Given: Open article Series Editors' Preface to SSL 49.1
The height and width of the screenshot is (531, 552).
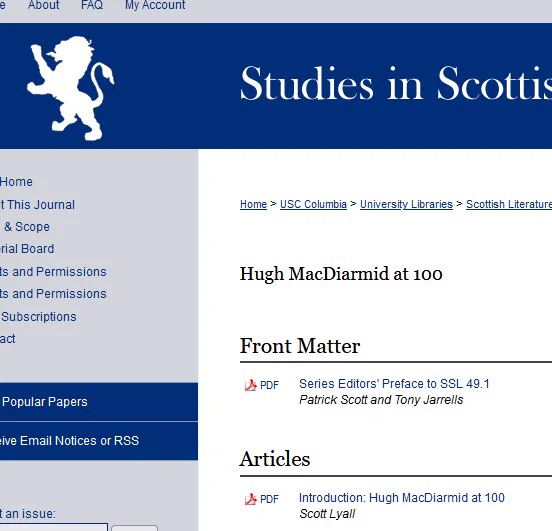Looking at the screenshot, I should point(394,383).
